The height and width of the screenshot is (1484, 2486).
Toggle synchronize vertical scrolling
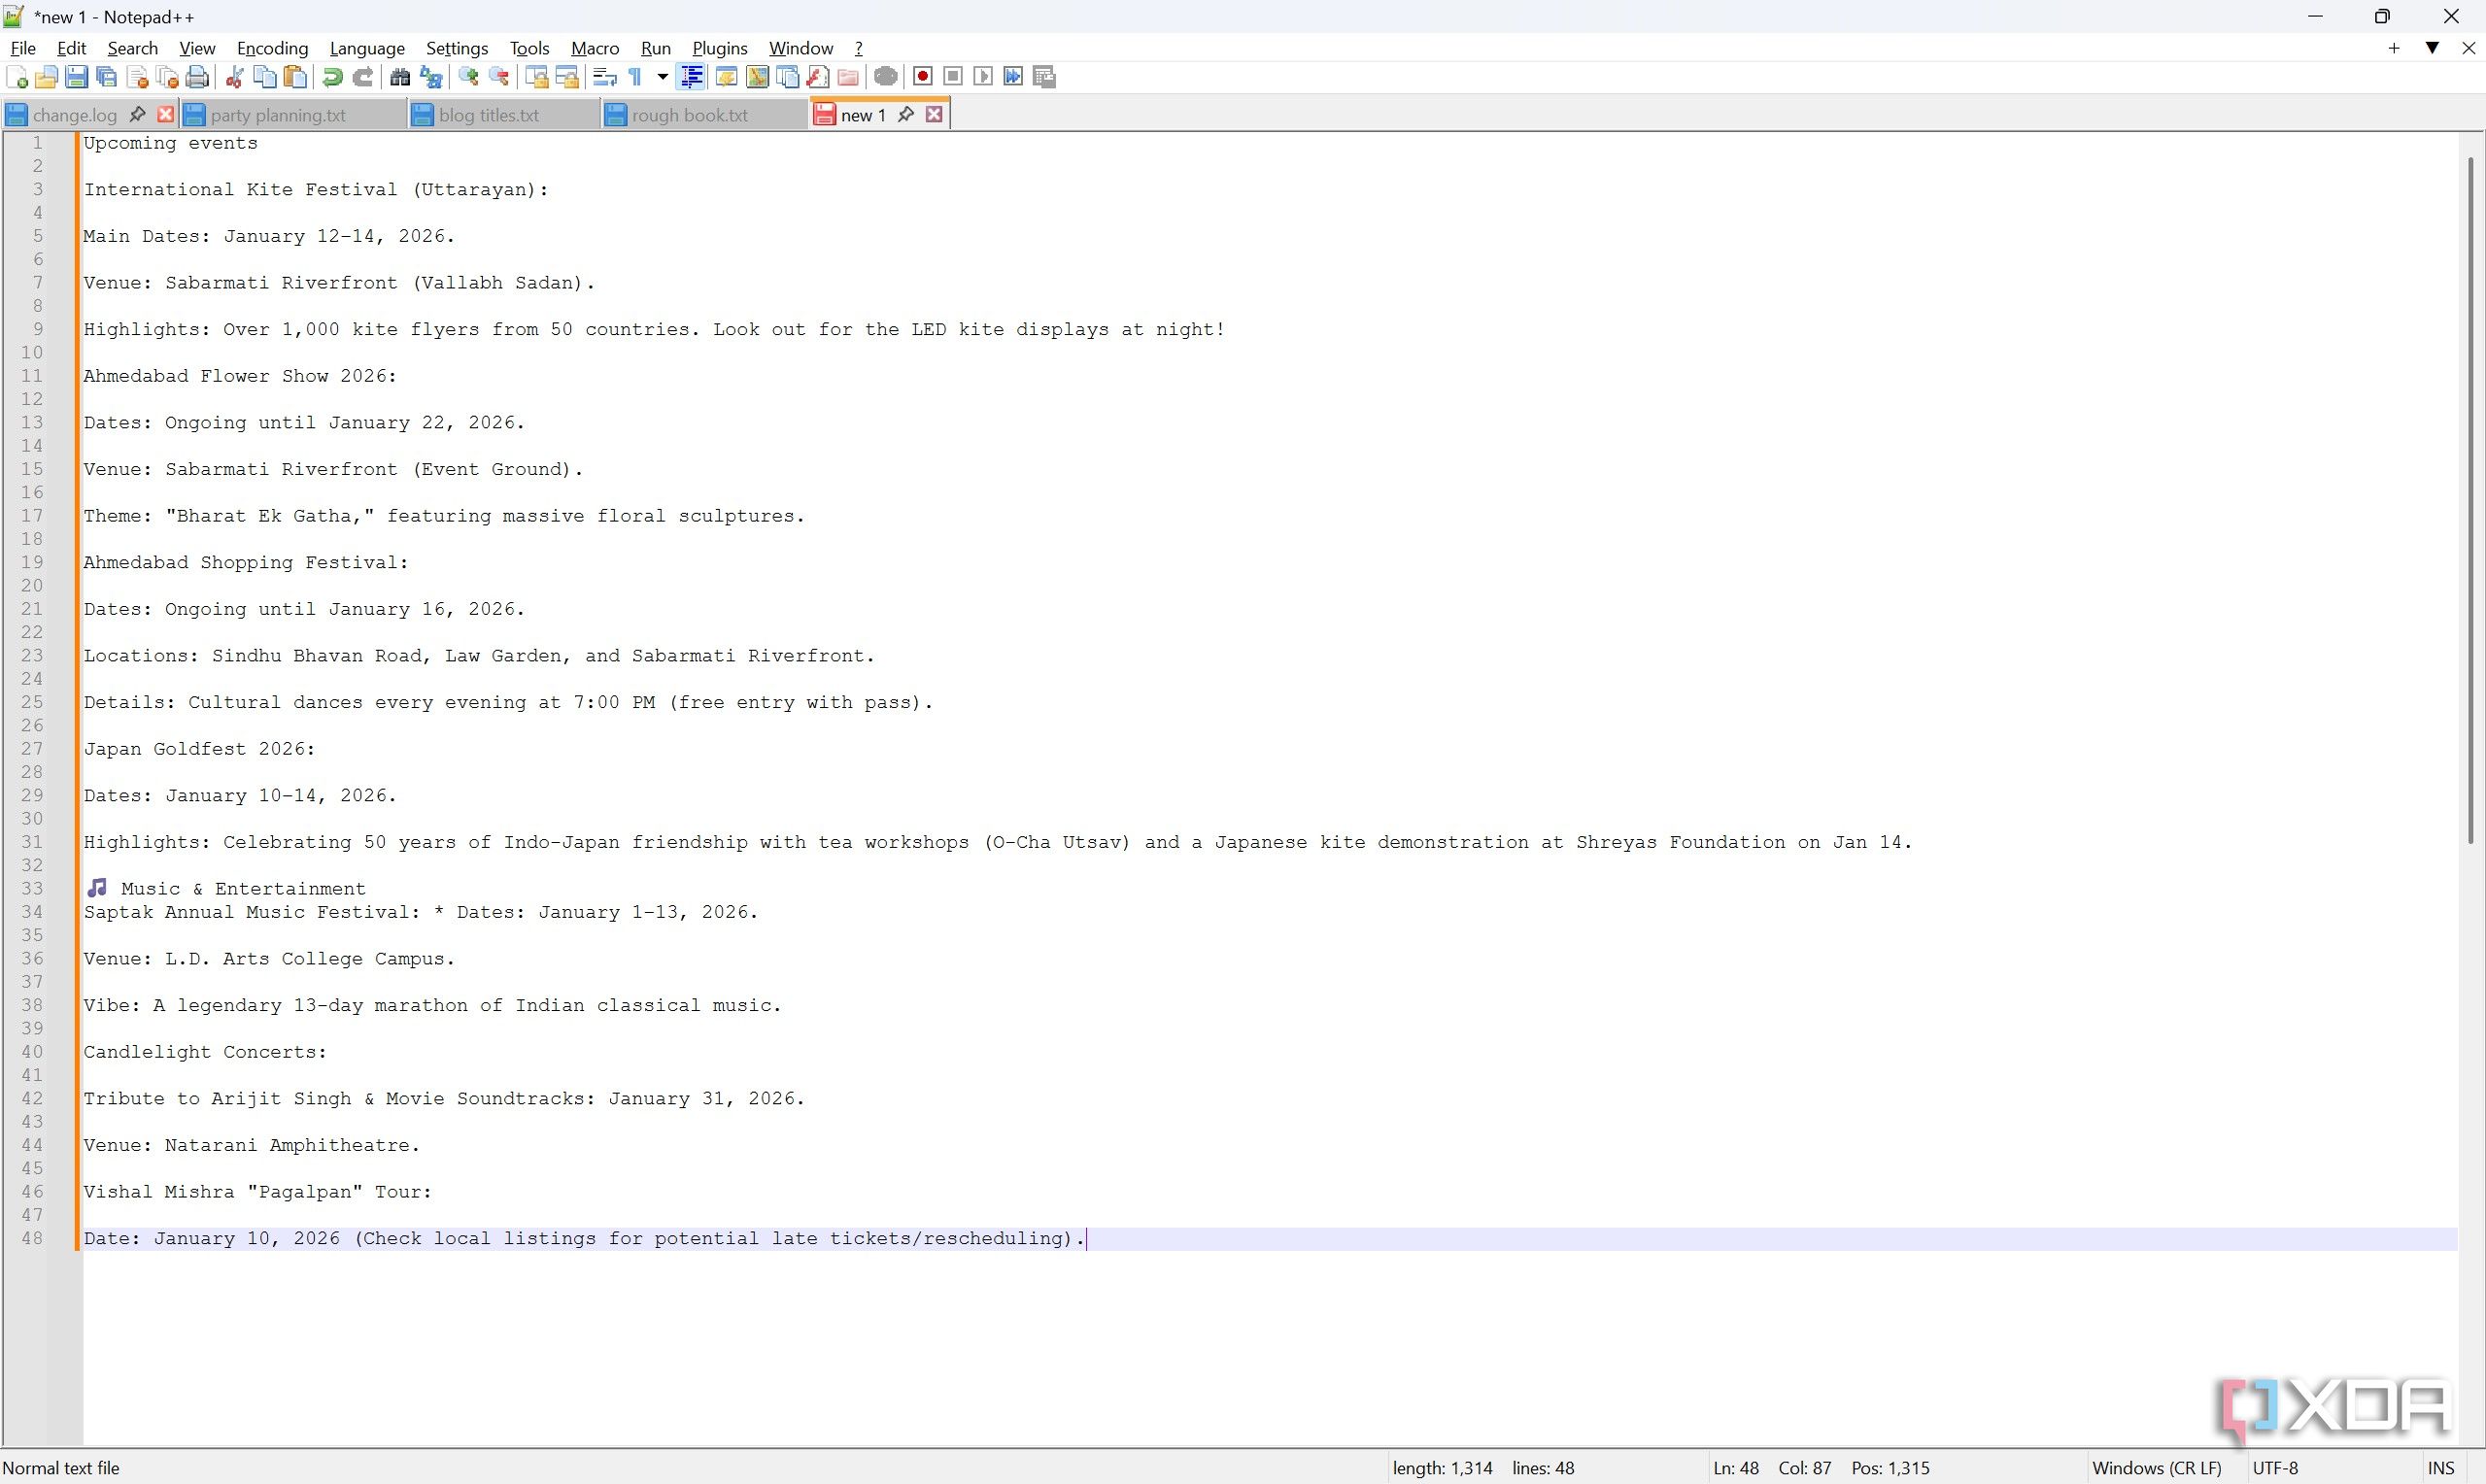(x=537, y=77)
